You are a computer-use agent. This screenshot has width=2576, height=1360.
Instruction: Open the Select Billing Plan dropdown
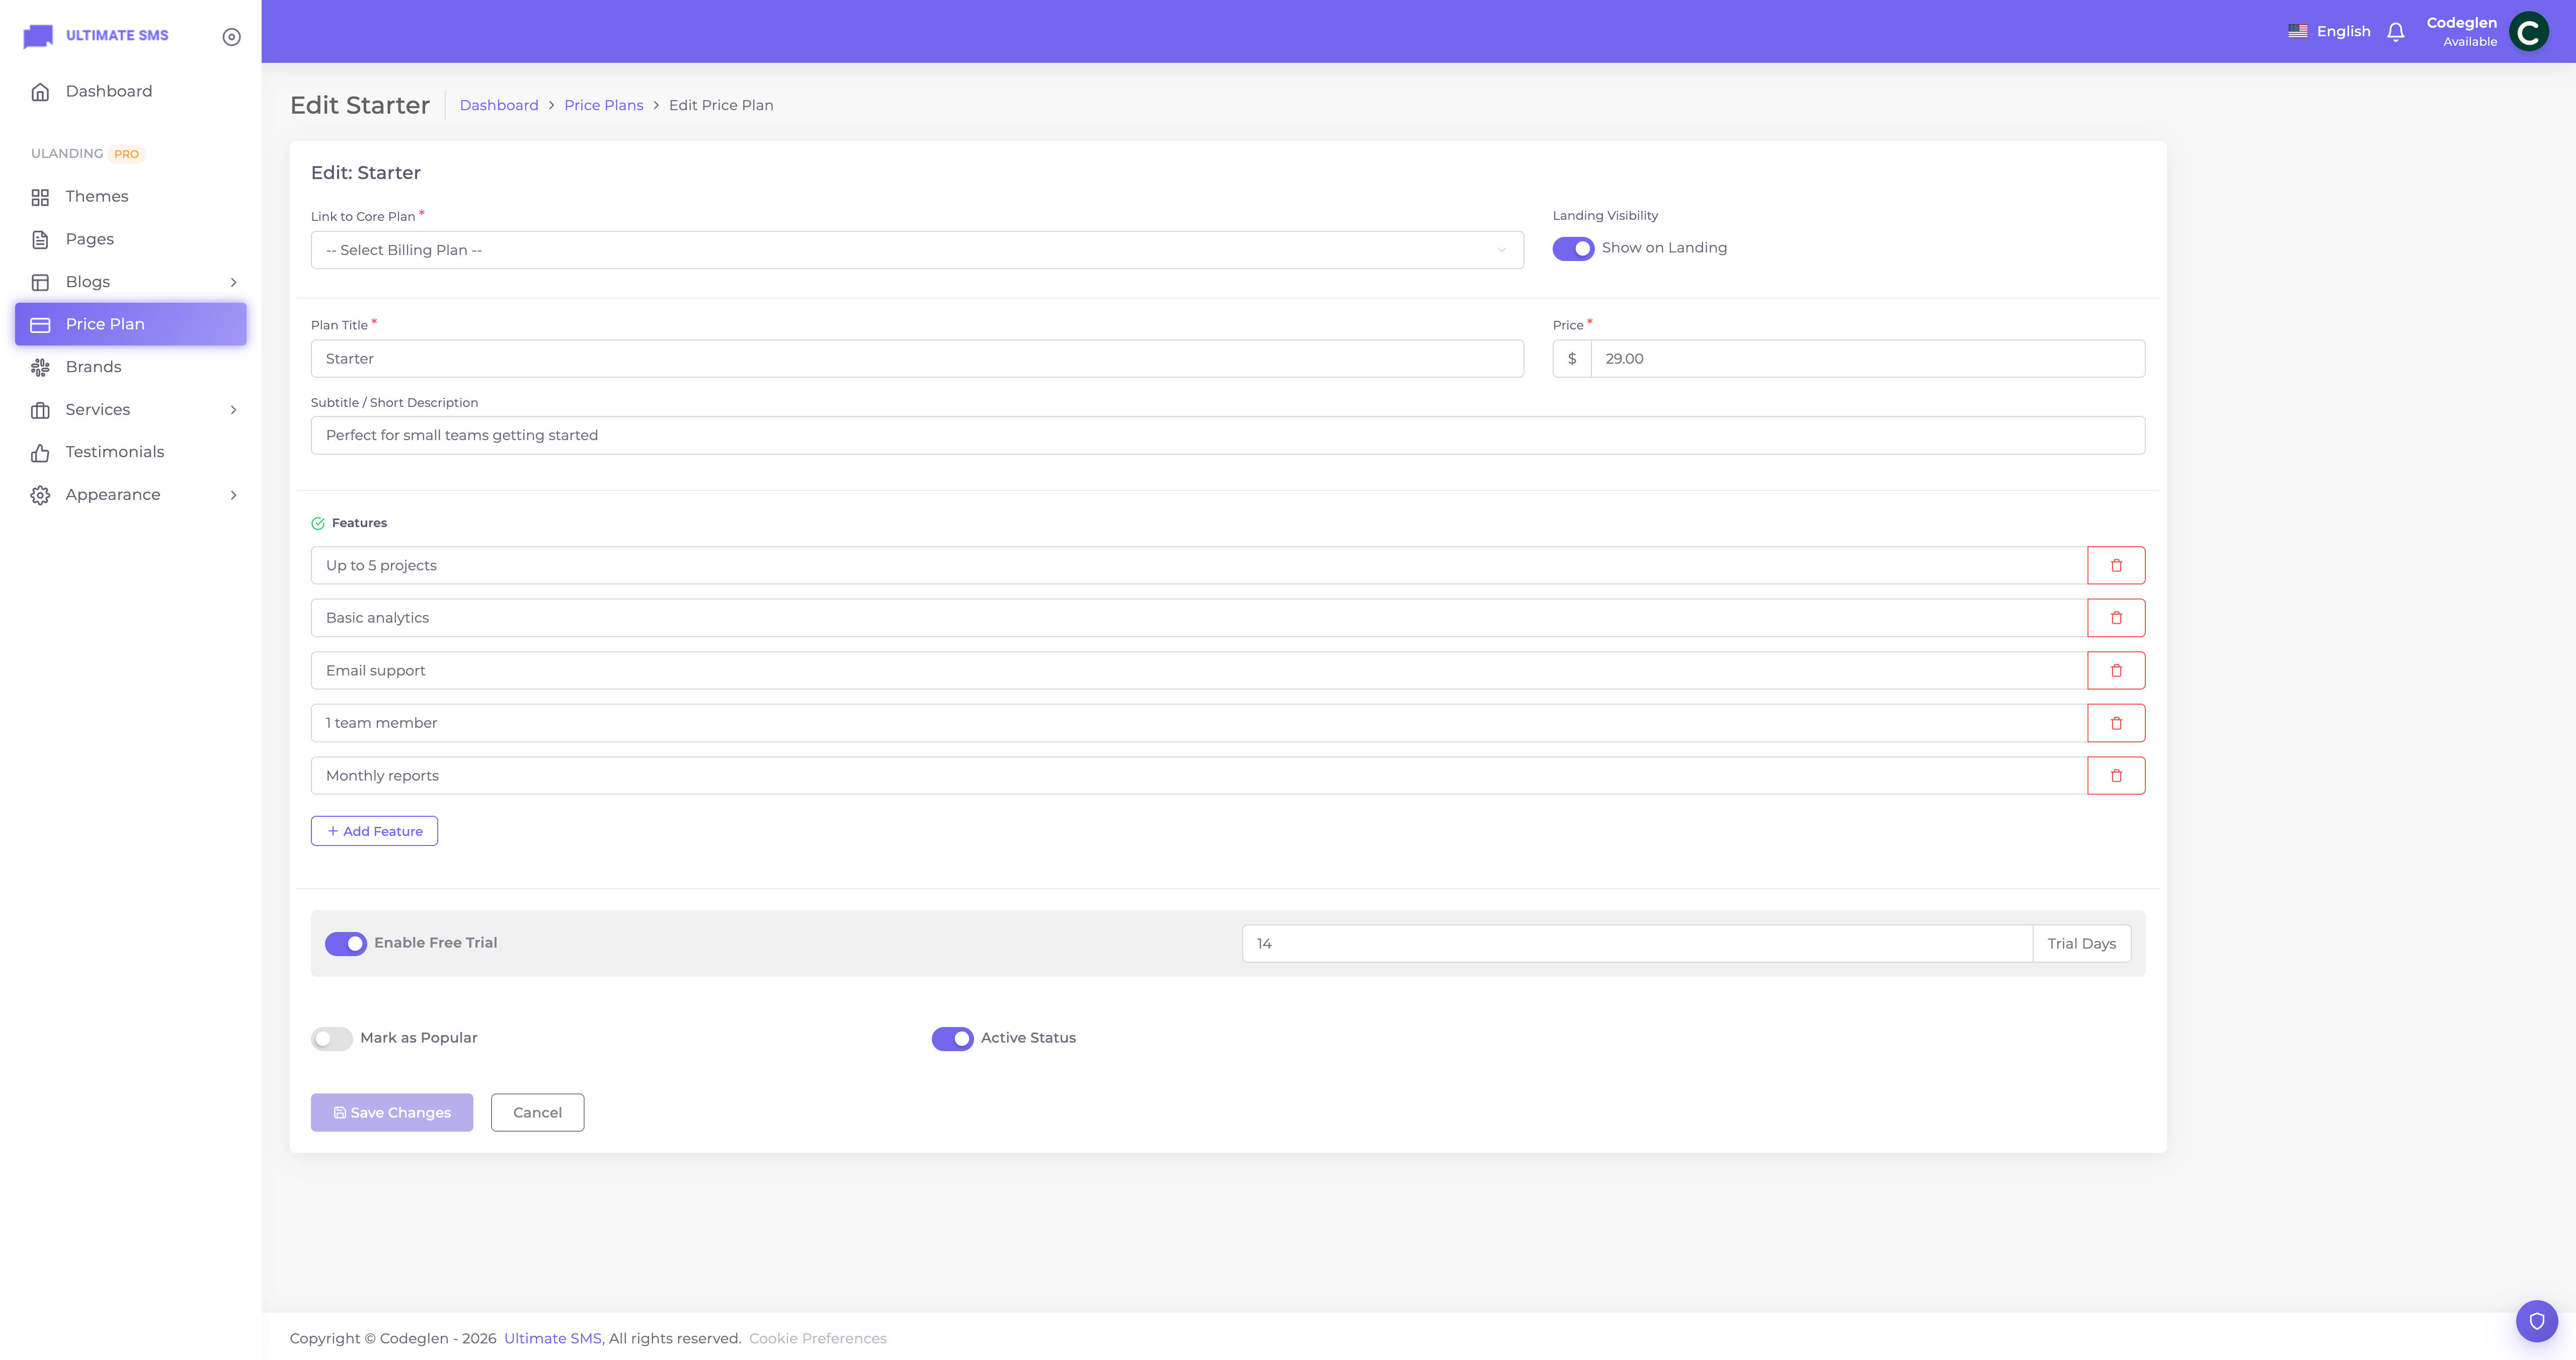tap(917, 250)
